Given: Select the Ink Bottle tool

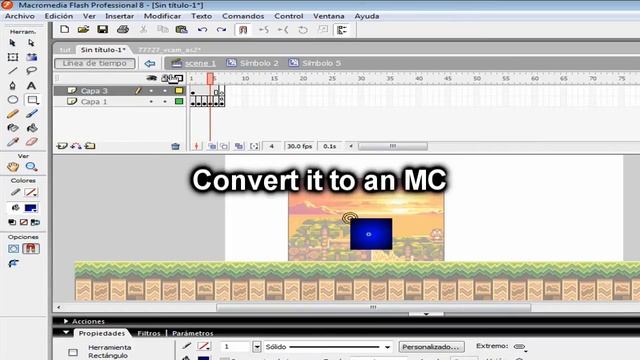Looking at the screenshot, I should tap(13, 128).
